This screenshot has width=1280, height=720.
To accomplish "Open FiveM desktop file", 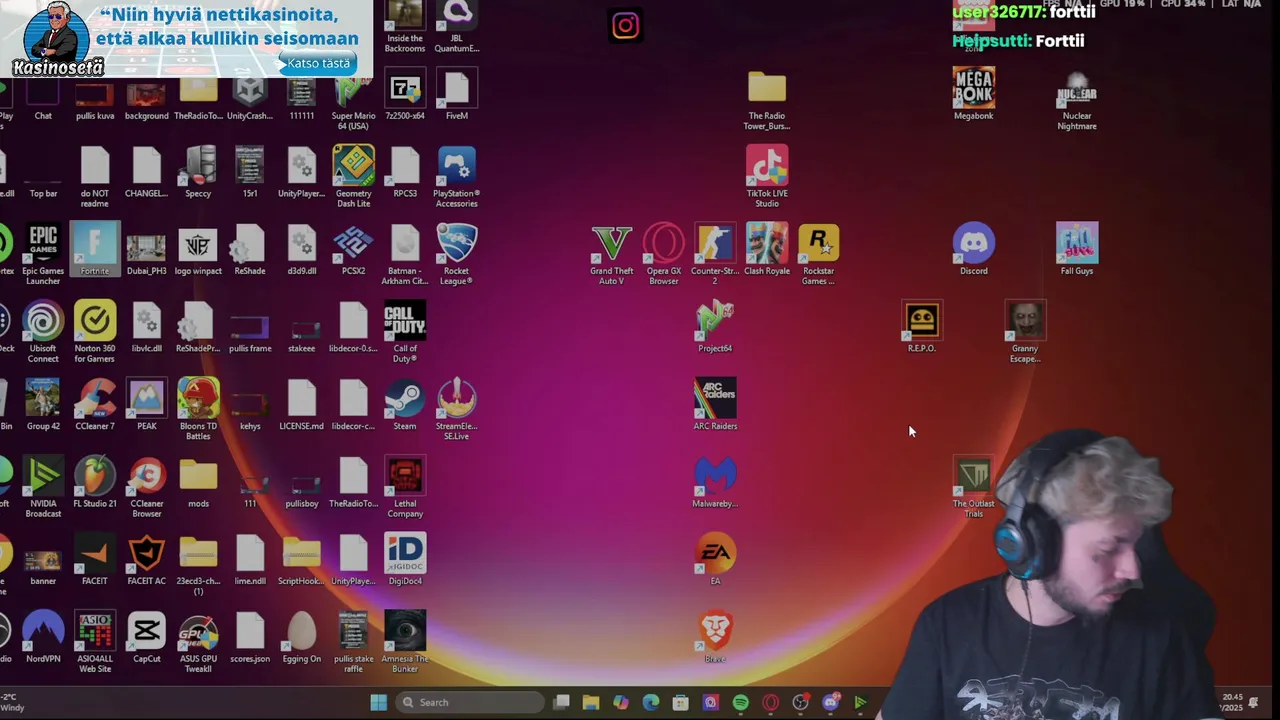I will click(457, 94).
